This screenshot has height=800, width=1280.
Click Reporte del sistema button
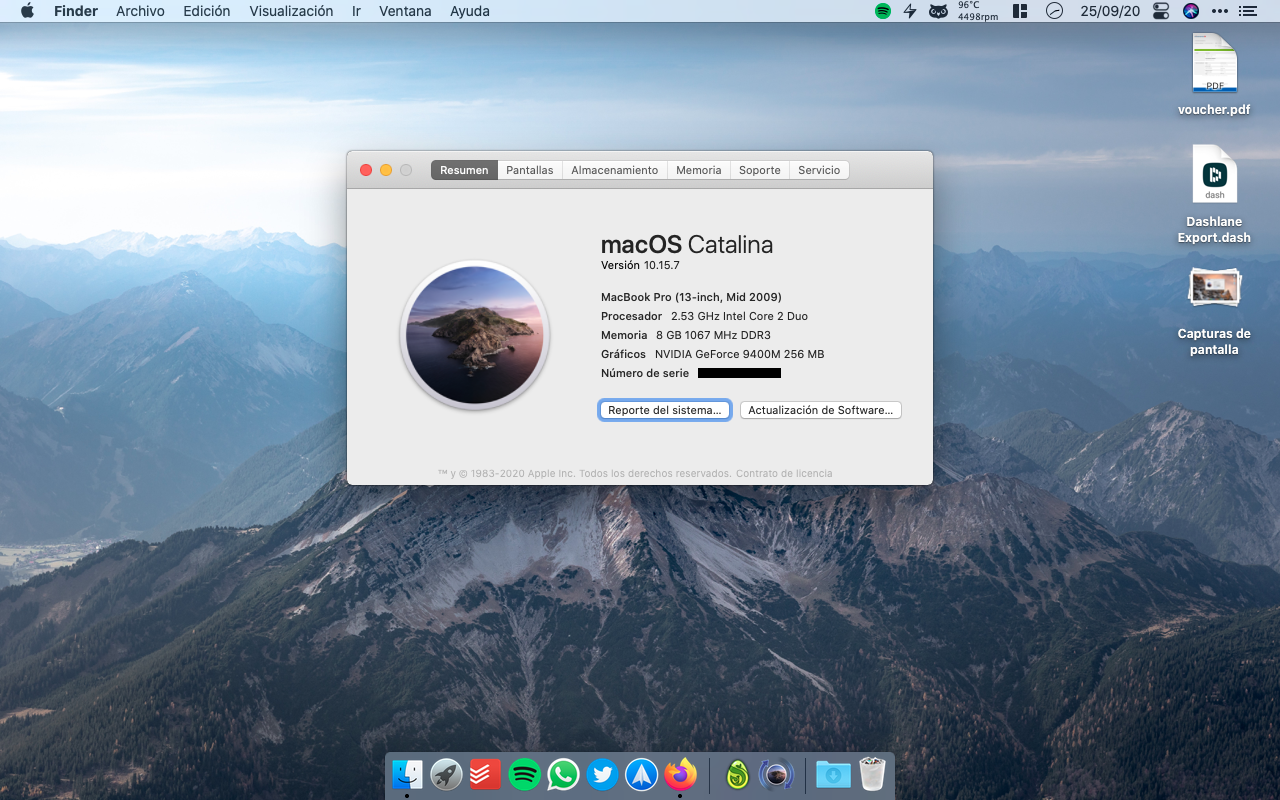pyautogui.click(x=665, y=410)
